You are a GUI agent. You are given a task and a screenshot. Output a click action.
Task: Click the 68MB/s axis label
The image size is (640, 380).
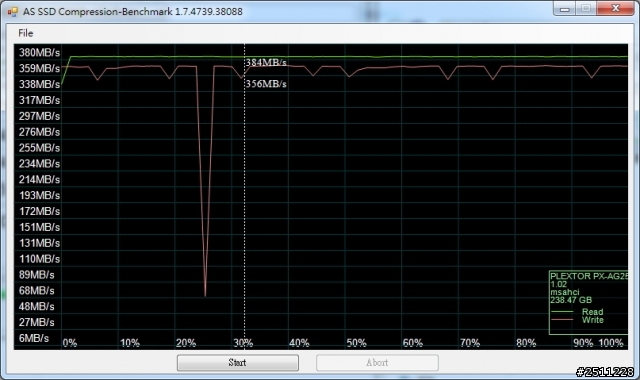[36, 291]
